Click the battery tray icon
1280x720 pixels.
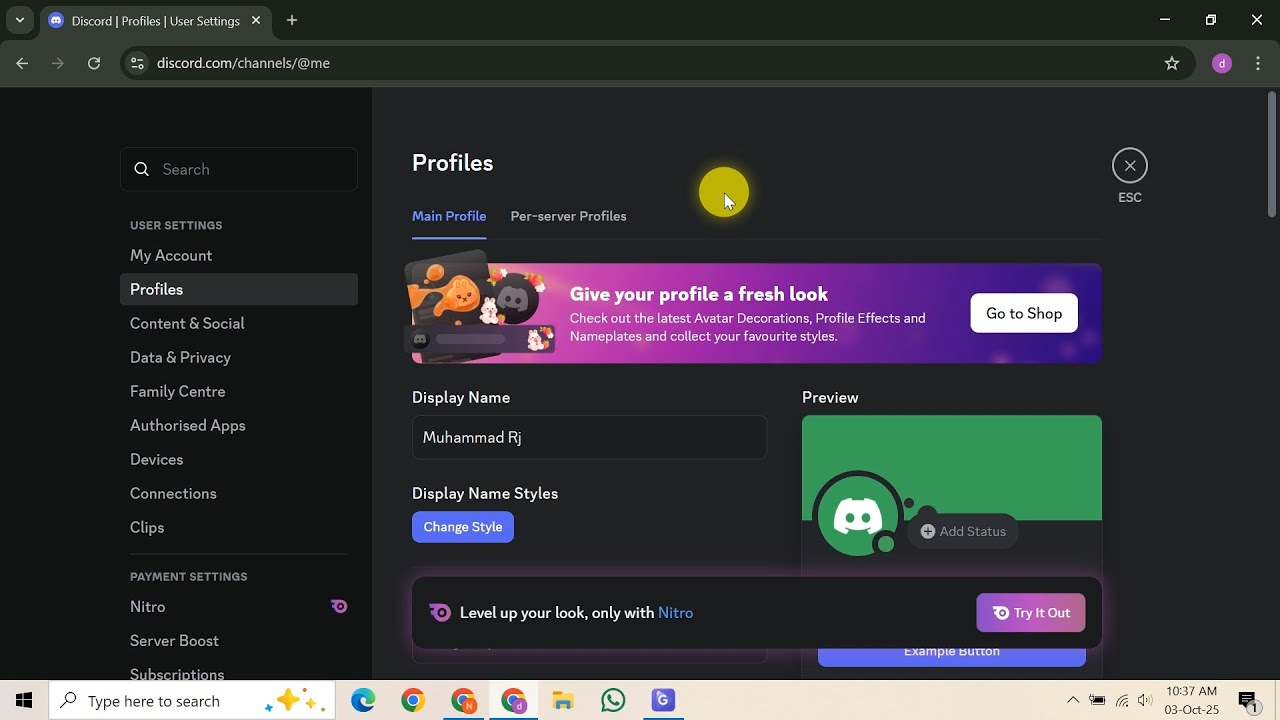pyautogui.click(x=1098, y=700)
